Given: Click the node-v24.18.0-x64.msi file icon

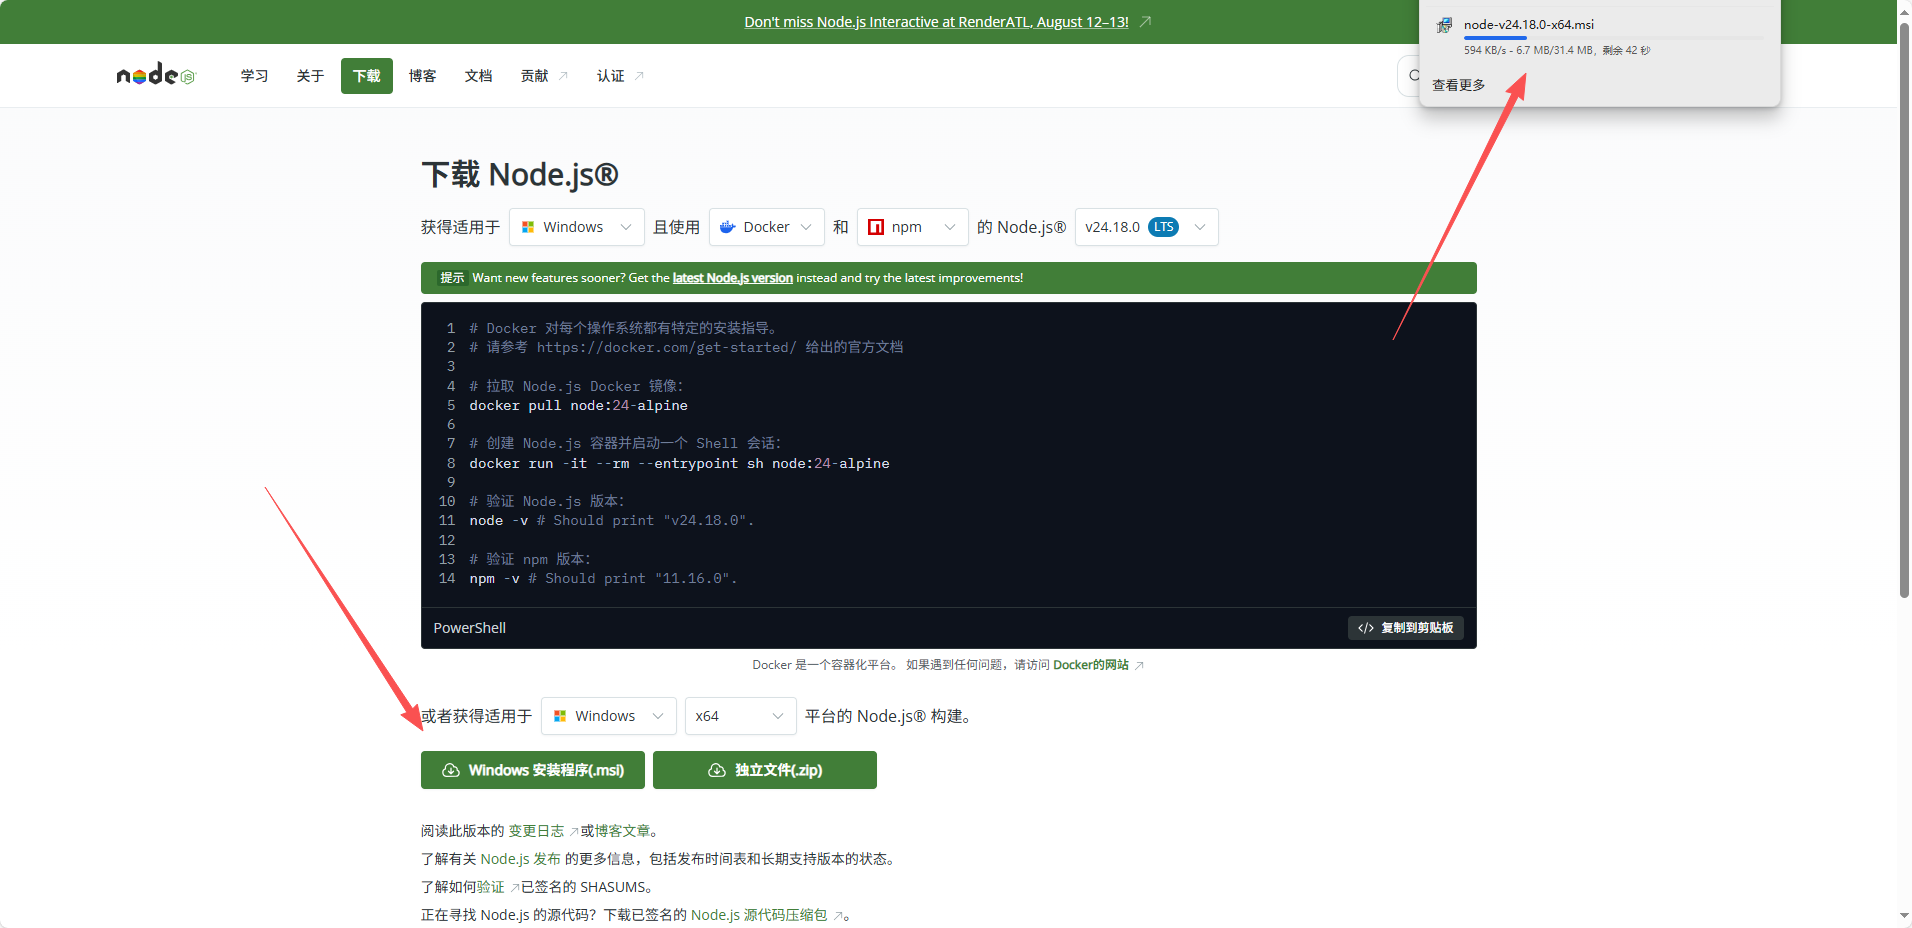Looking at the screenshot, I should [1444, 26].
